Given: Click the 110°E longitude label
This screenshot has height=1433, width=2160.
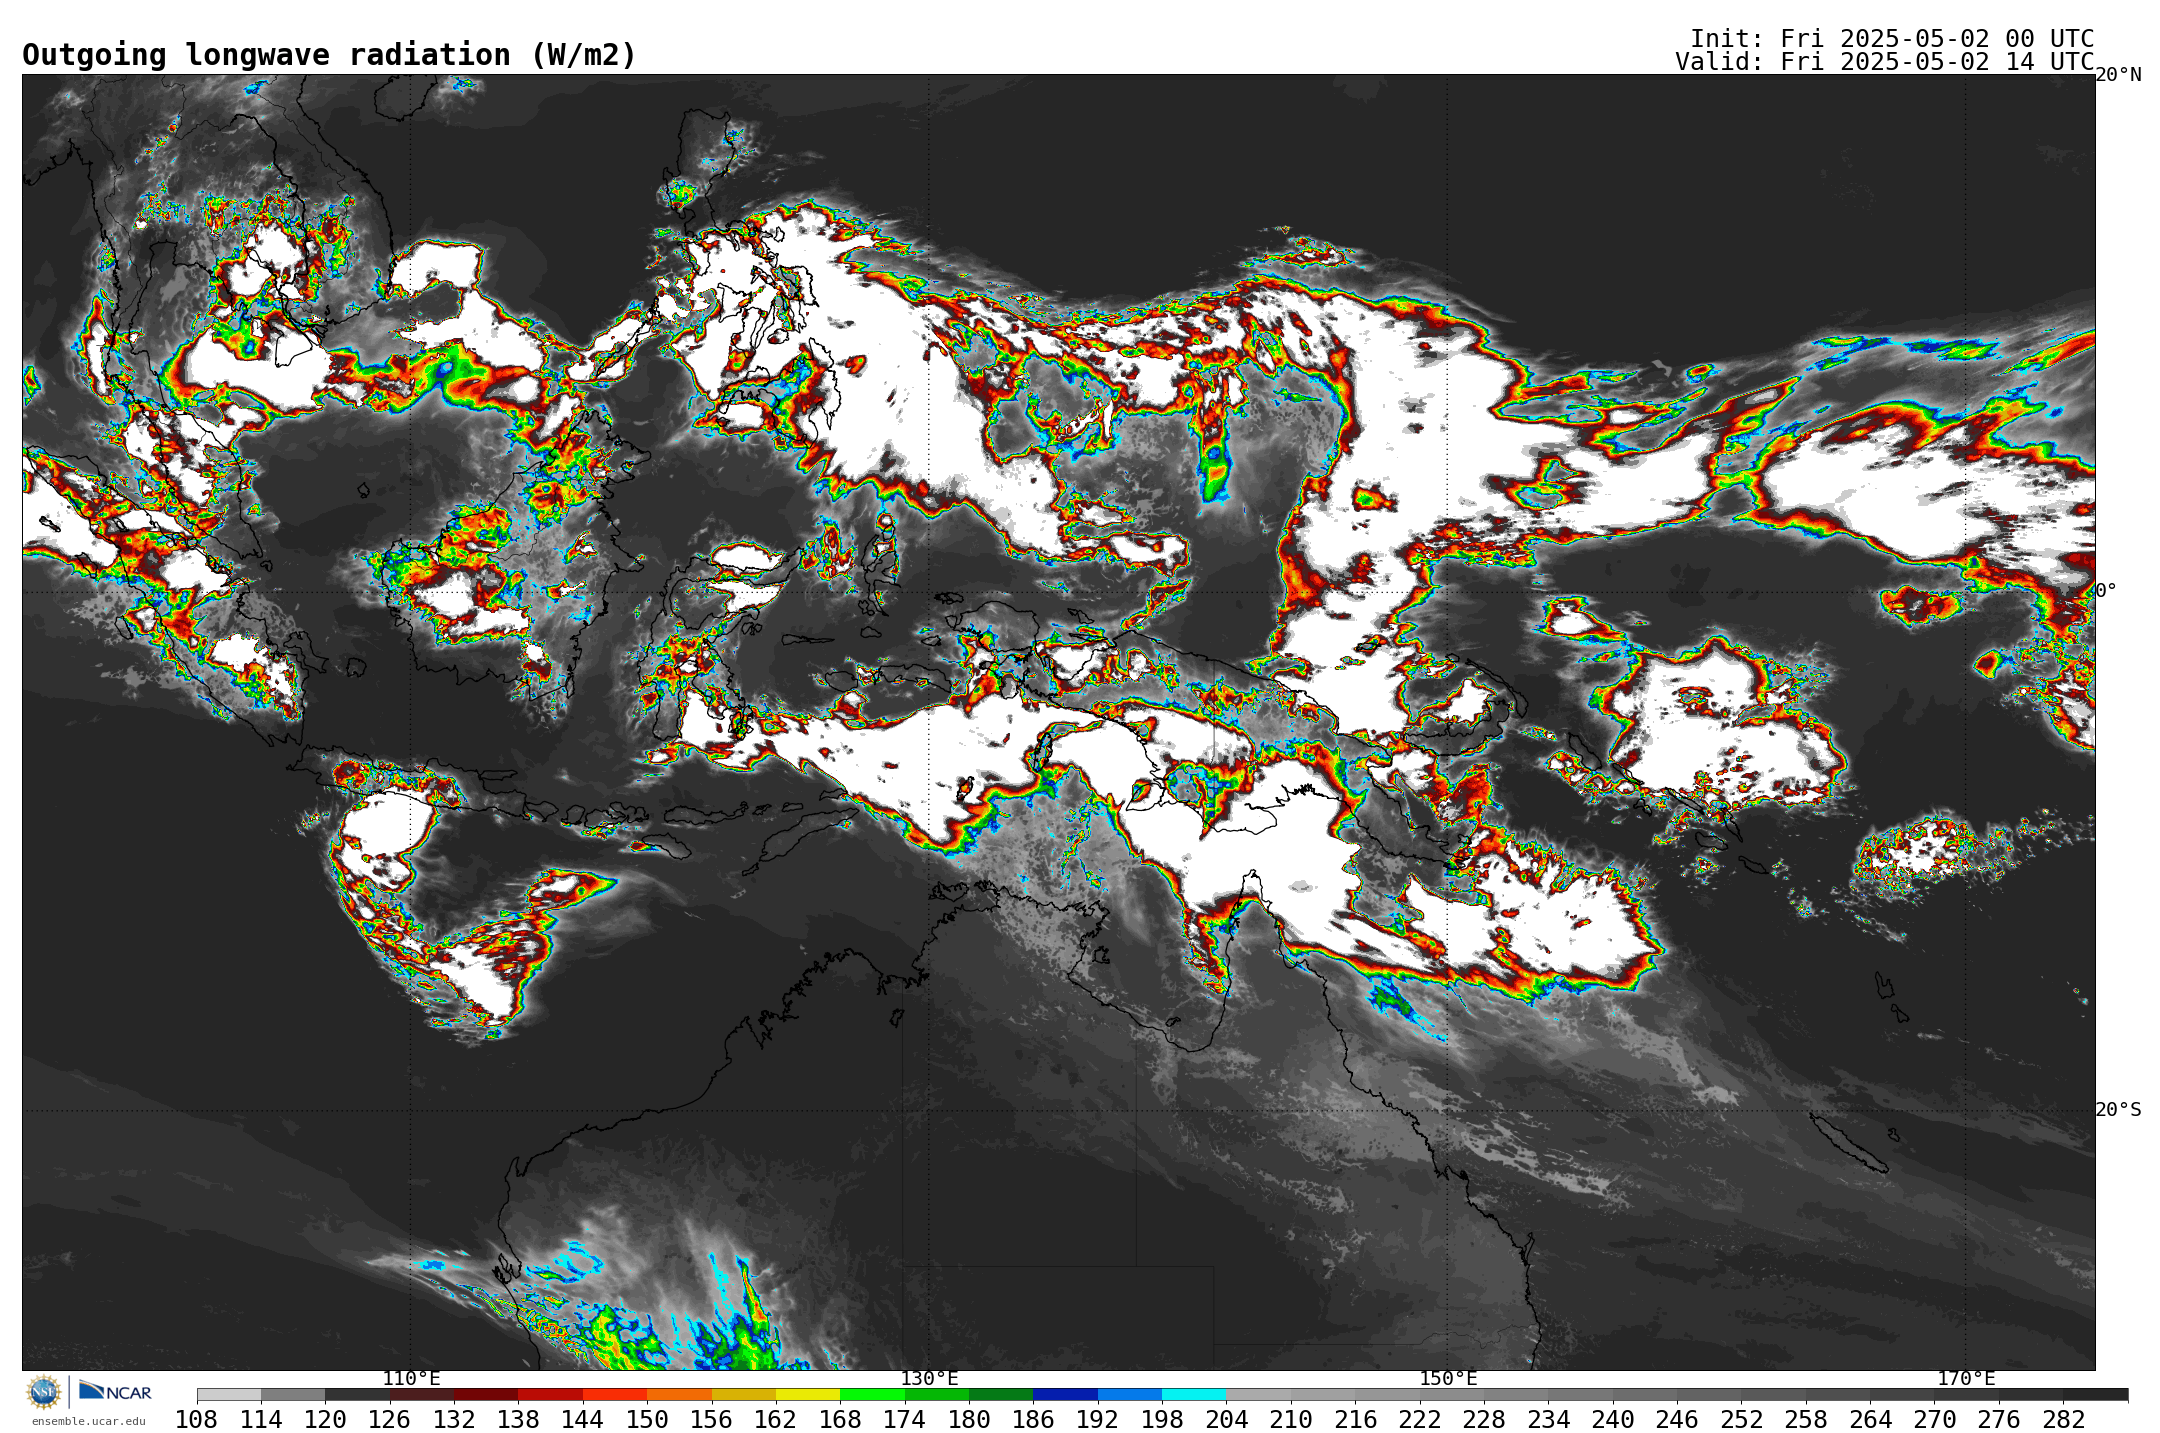Looking at the screenshot, I should click(411, 1378).
